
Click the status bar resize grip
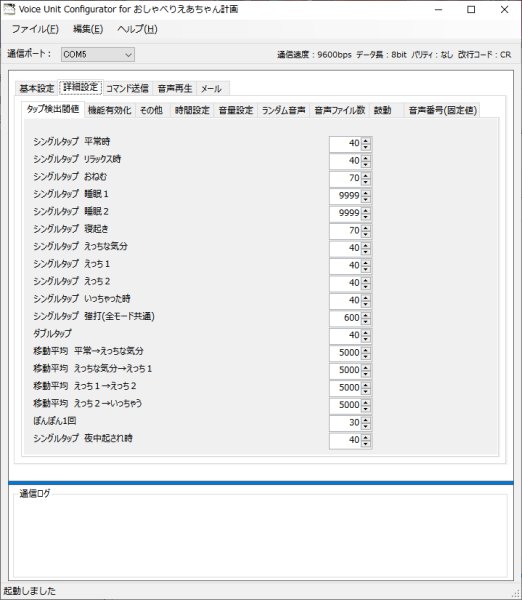pyautogui.click(x=515, y=593)
